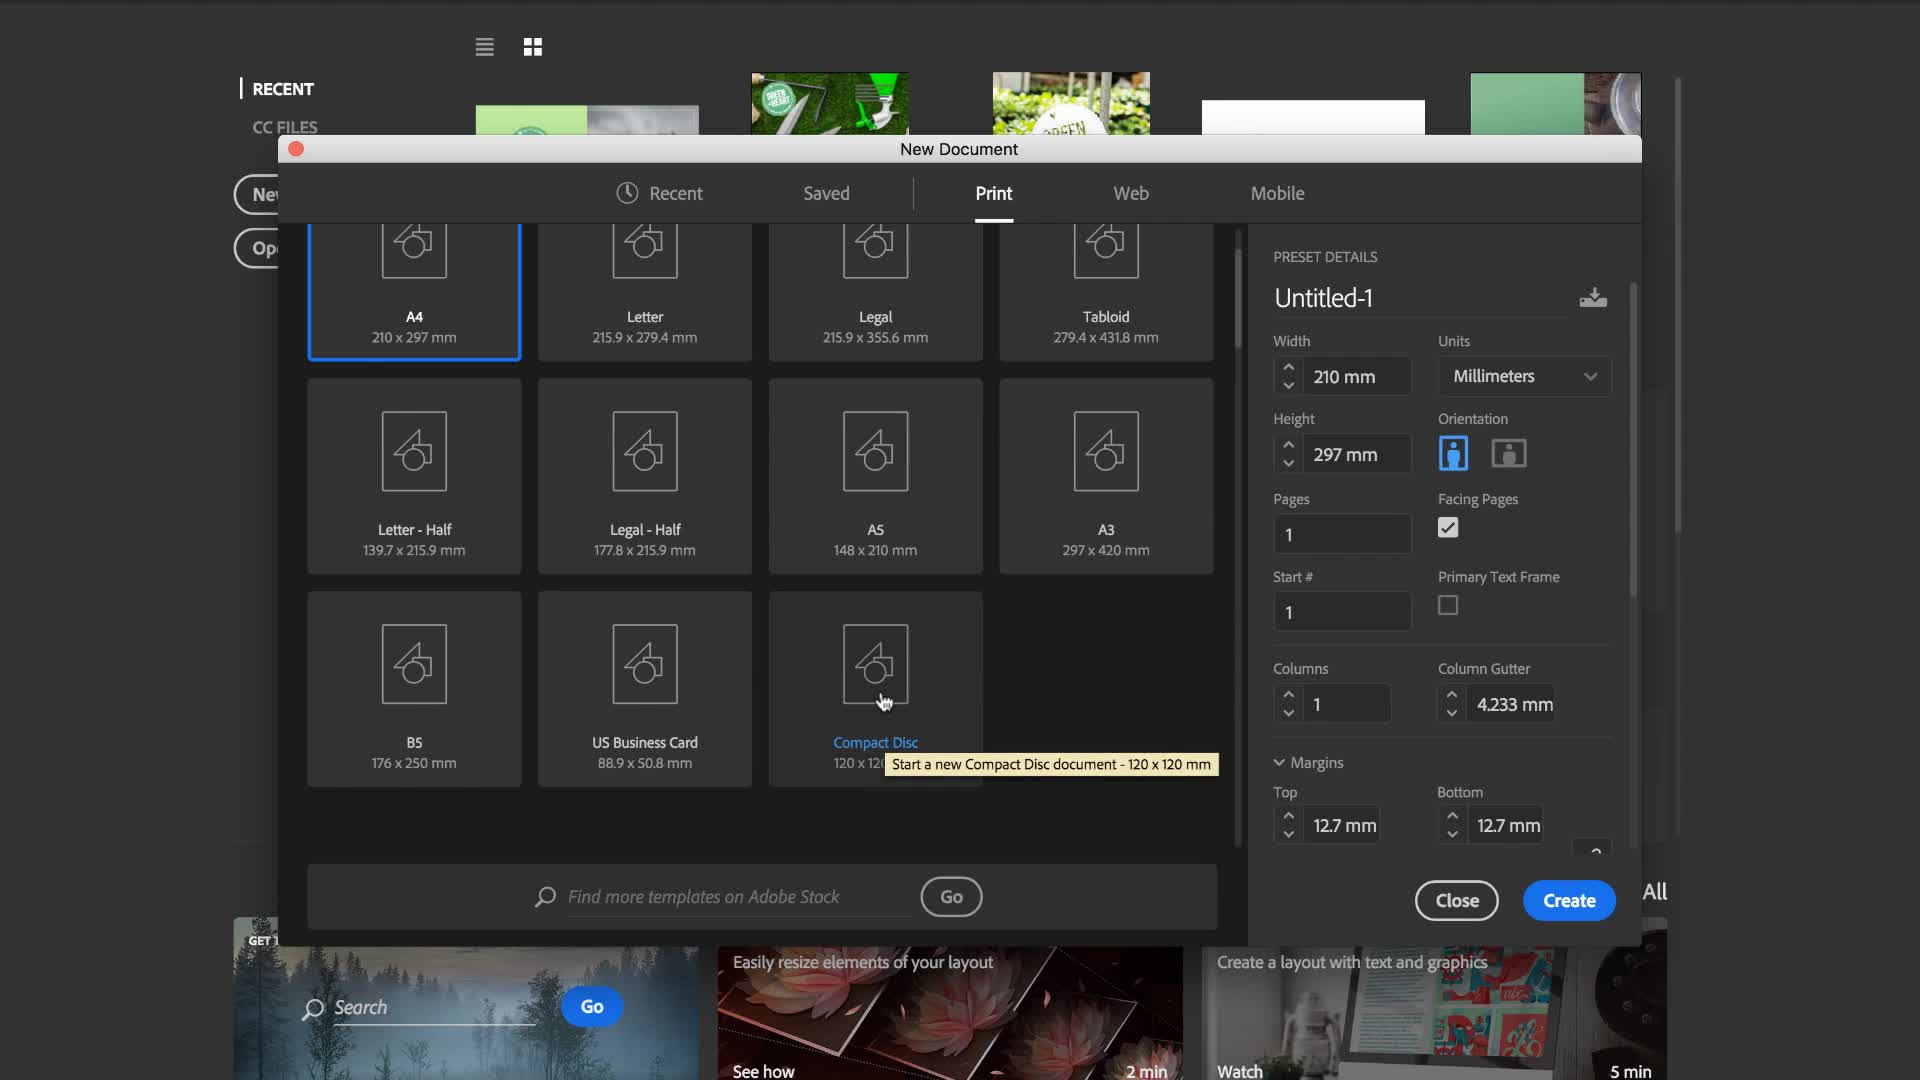This screenshot has height=1080, width=1920.
Task: Click the Adobe Stock template search magnifier icon
Action: tap(545, 897)
